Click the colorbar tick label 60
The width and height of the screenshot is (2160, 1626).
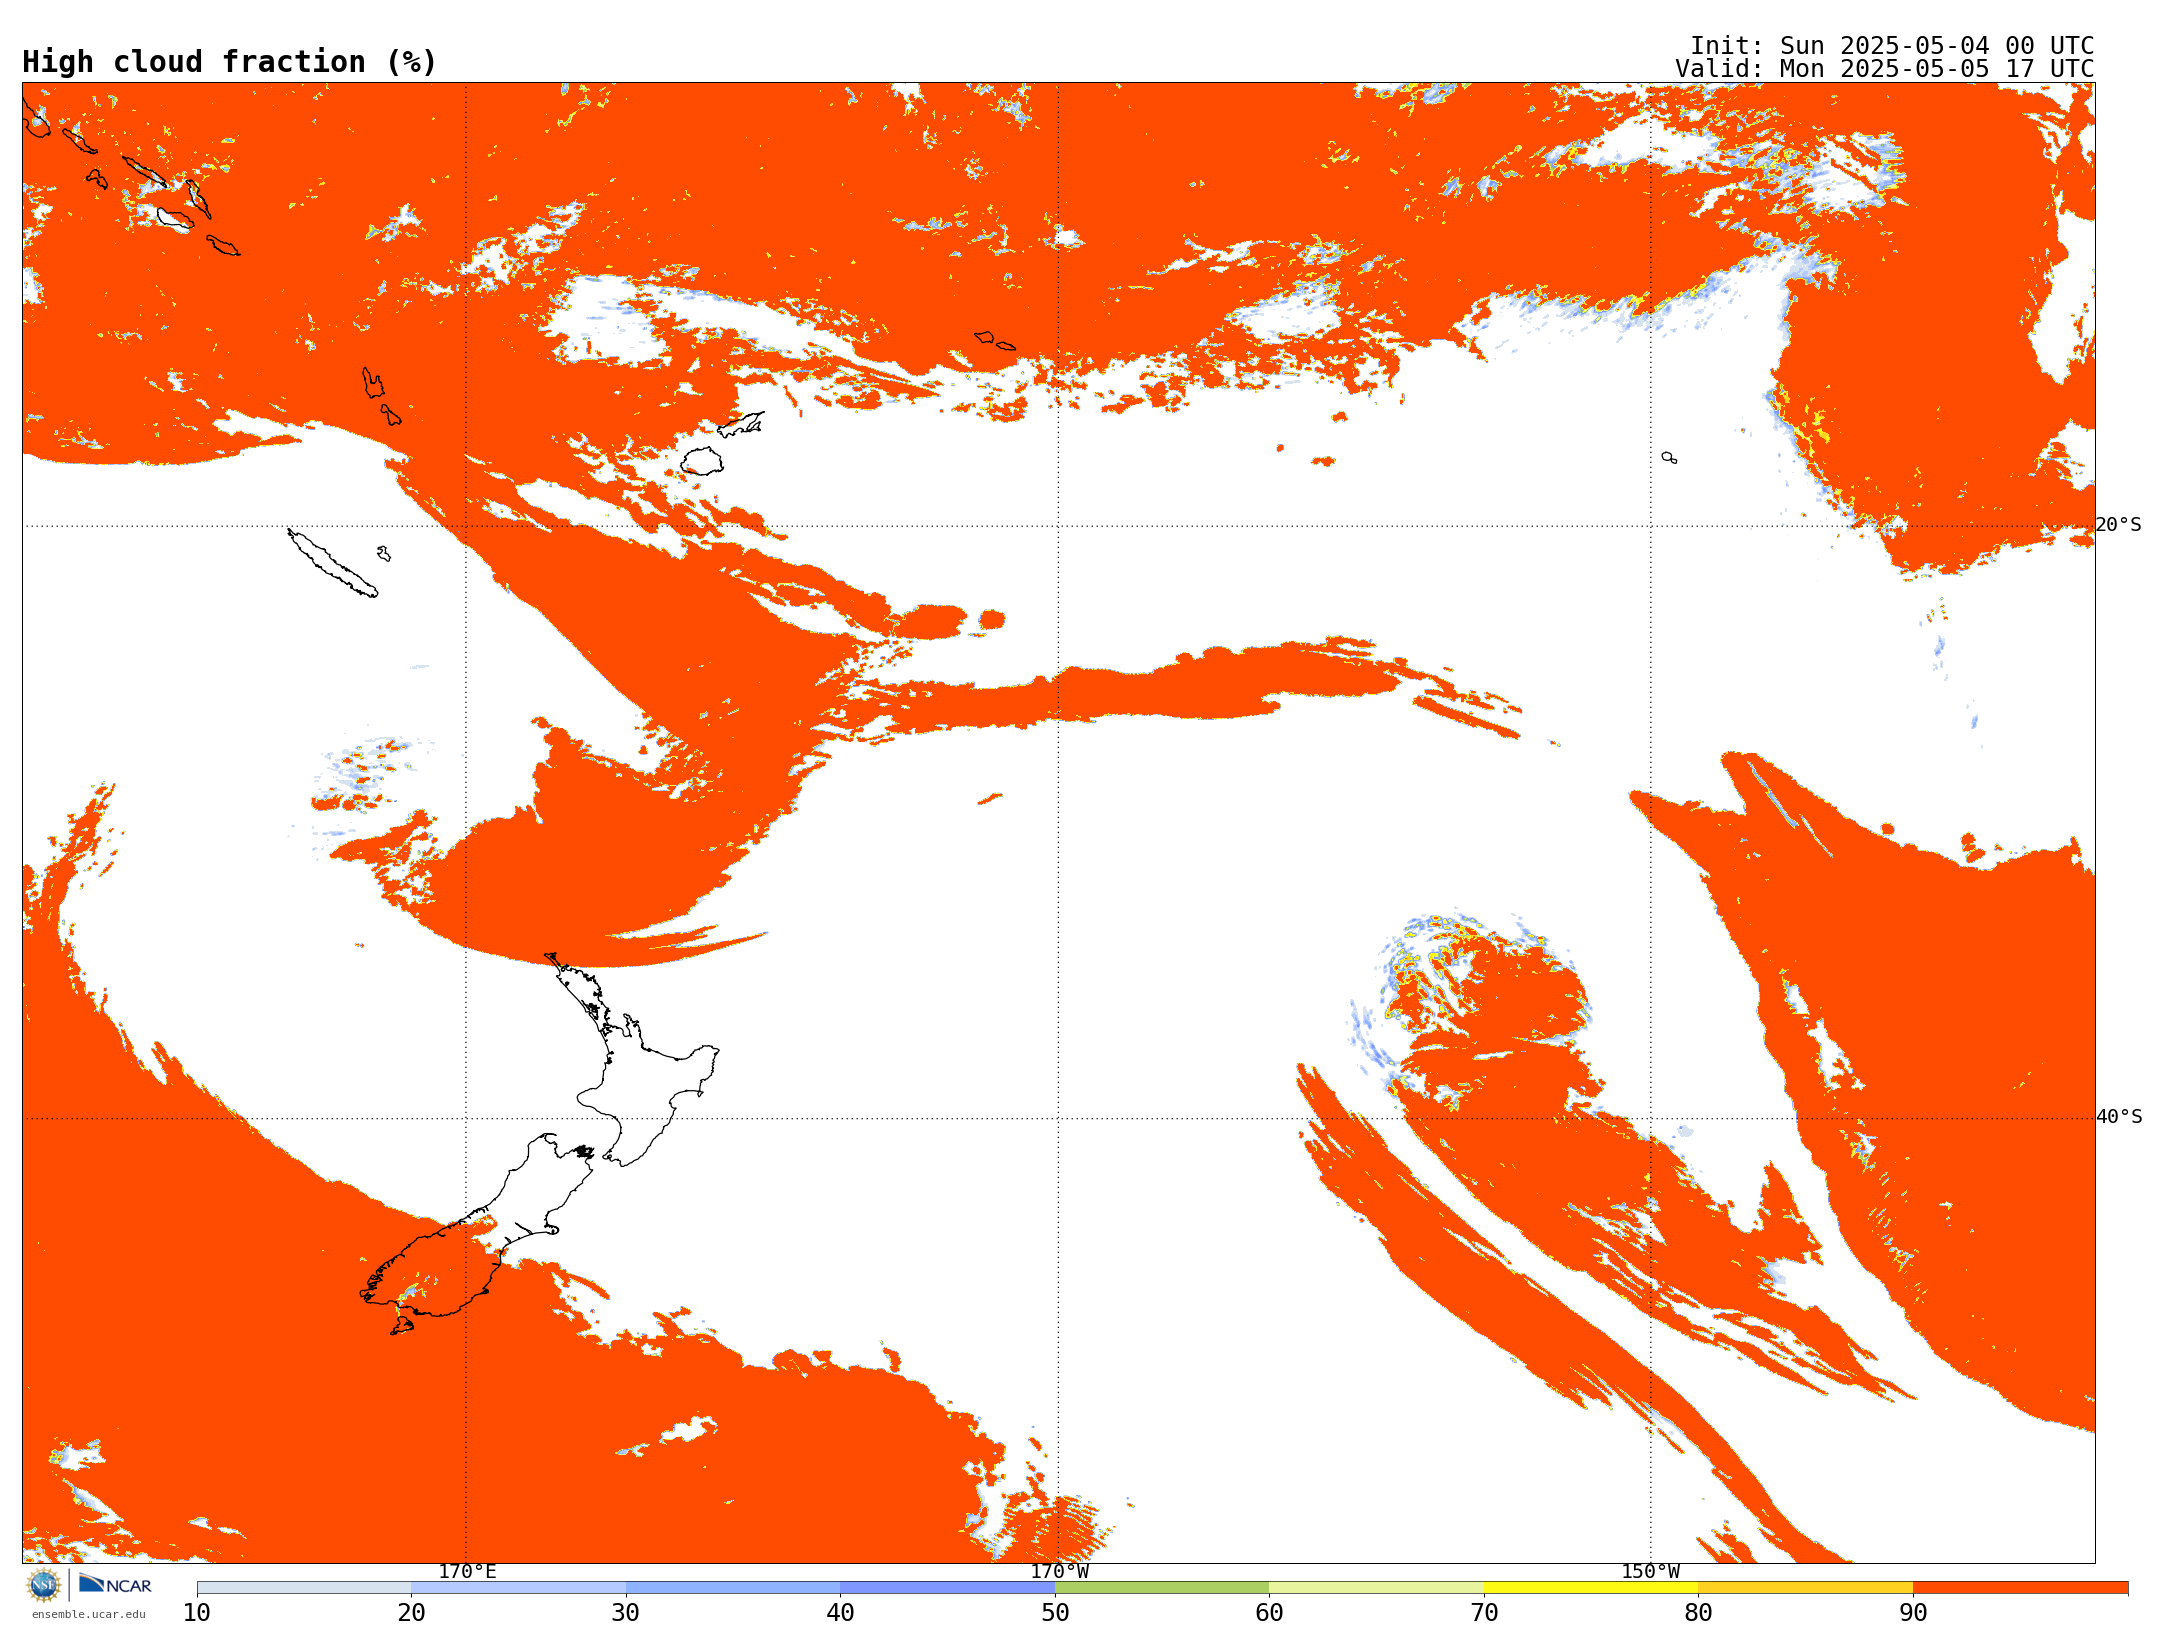(x=1269, y=1613)
